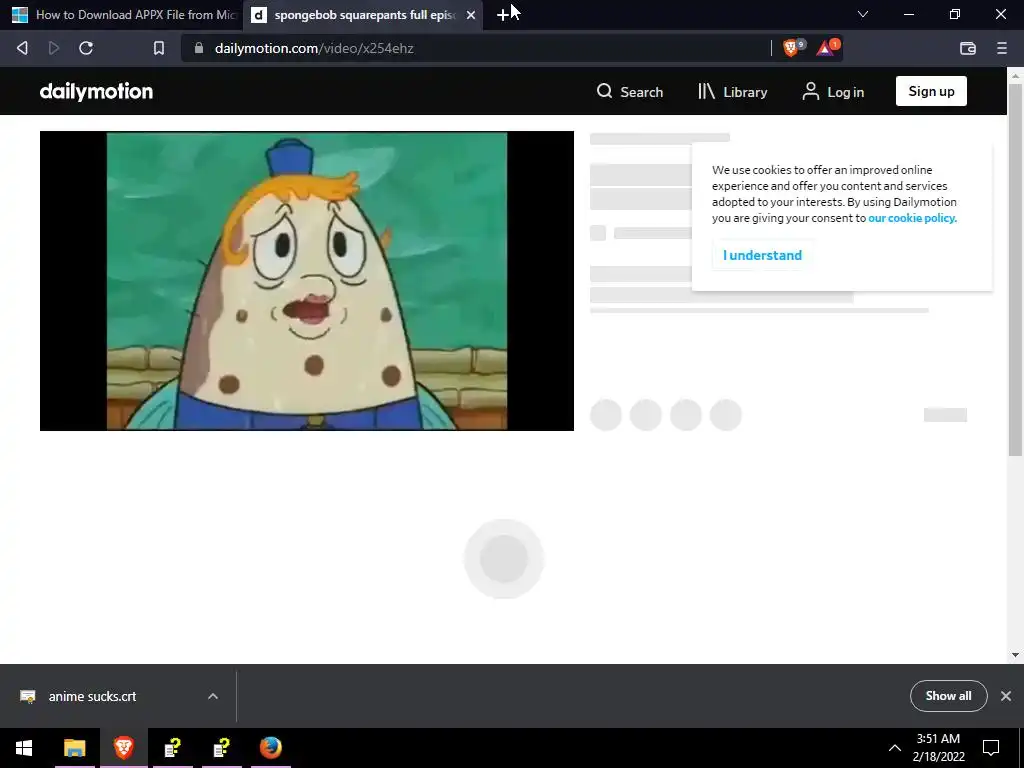Screen dimensions: 1024x768
Task: Reload the Dailymotion page
Action: tap(86, 48)
